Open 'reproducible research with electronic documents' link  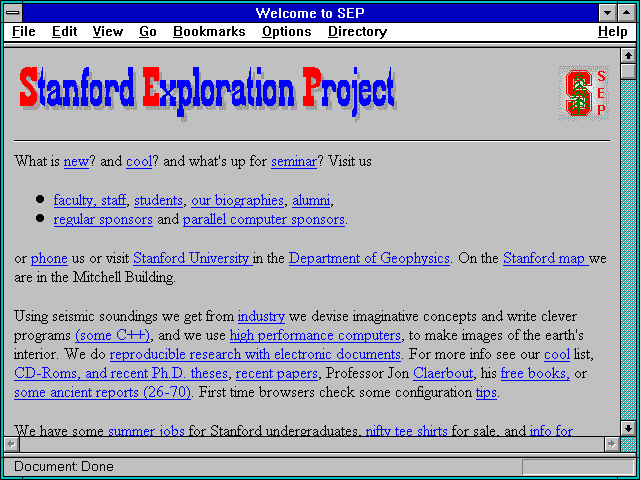(255, 354)
